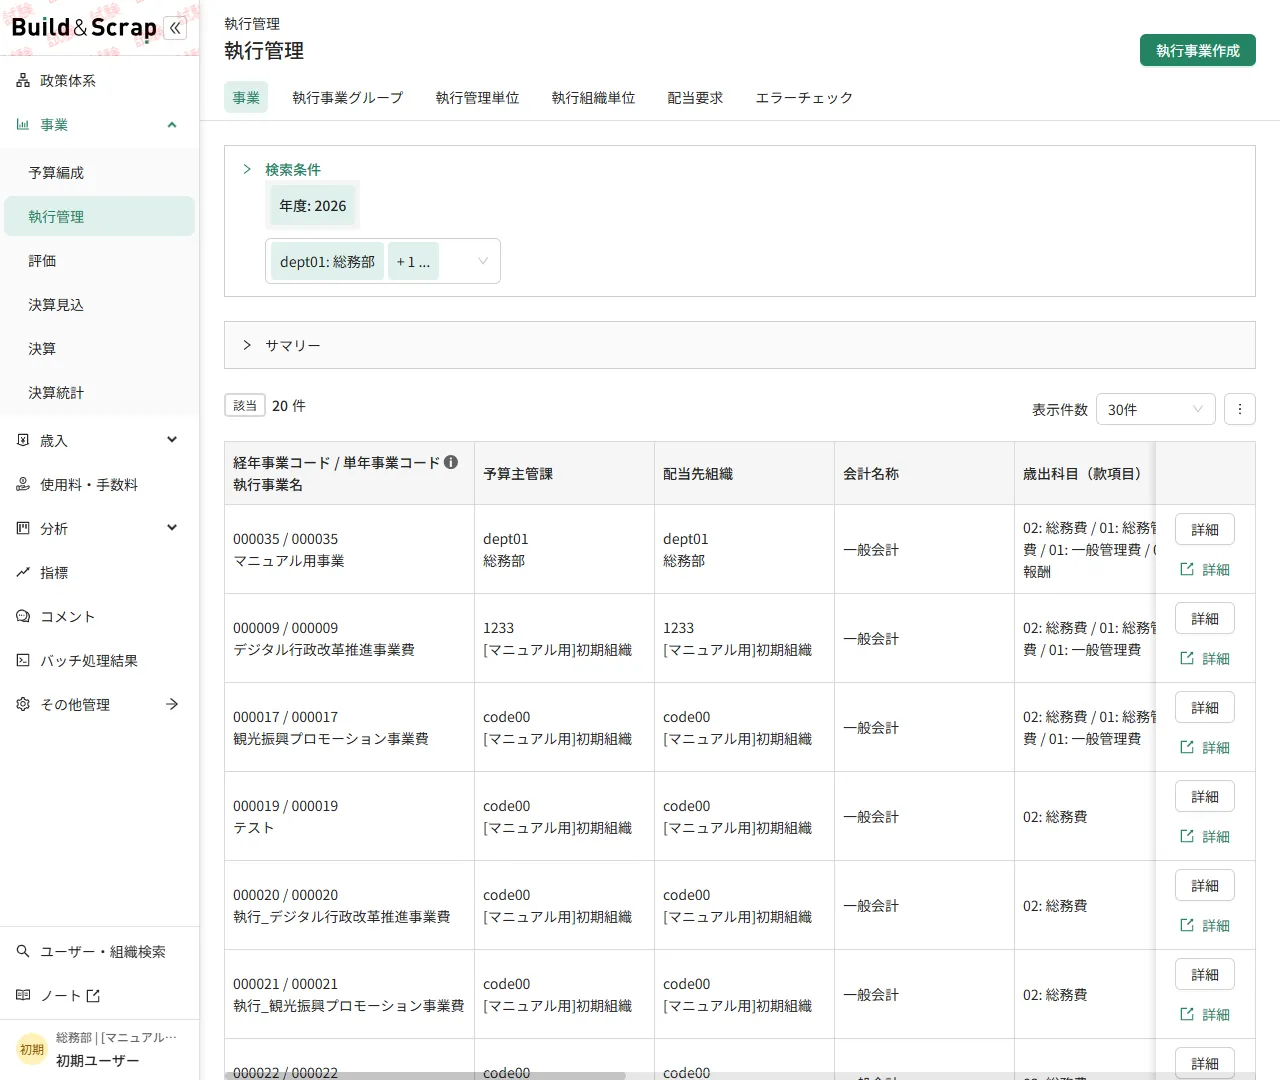The width and height of the screenshot is (1280, 1080).
Task: Click the 政策体系 hierarchy icon
Action: point(23,81)
